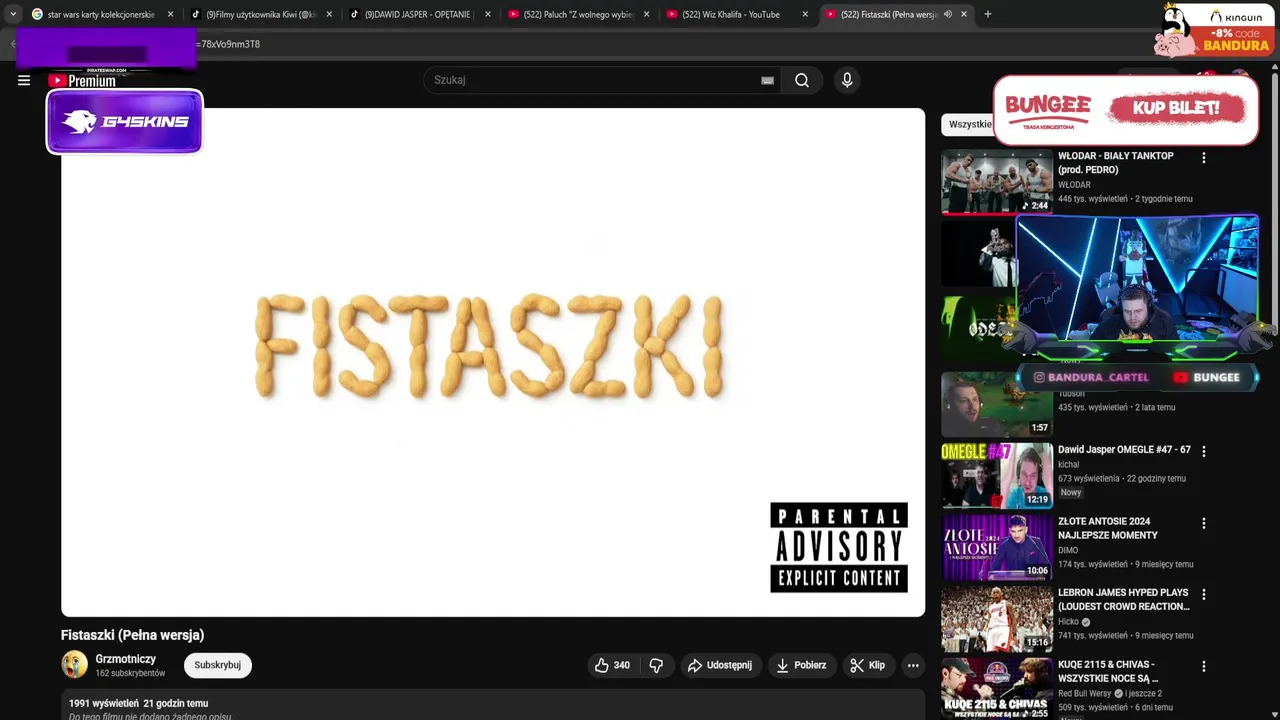Open the tab search dropdown arrow
The width and height of the screenshot is (1280, 720).
13,14
